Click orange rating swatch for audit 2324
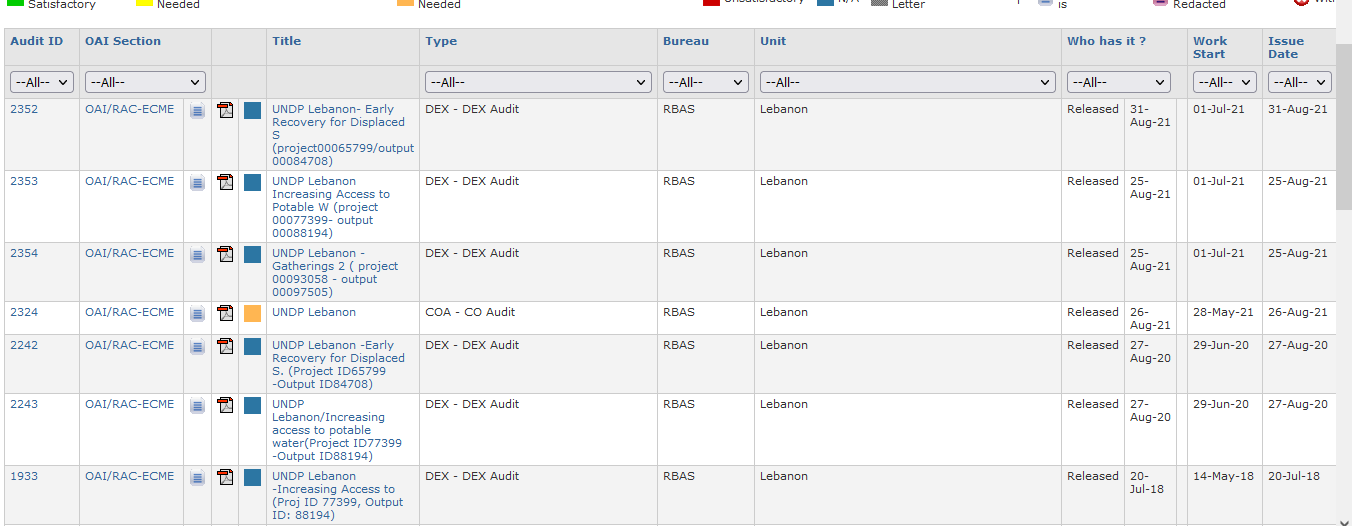Screen dimensions: 1352x526 [252, 313]
